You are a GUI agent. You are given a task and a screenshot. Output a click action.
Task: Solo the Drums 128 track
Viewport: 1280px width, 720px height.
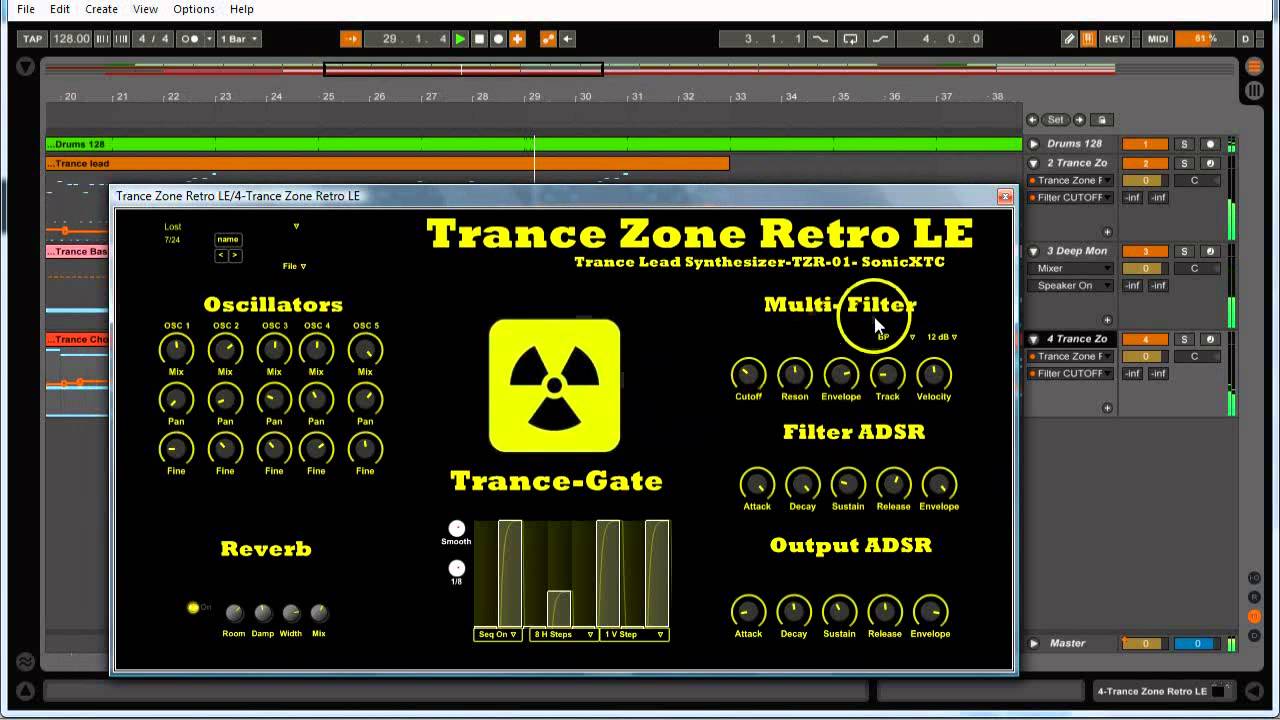pos(1184,144)
